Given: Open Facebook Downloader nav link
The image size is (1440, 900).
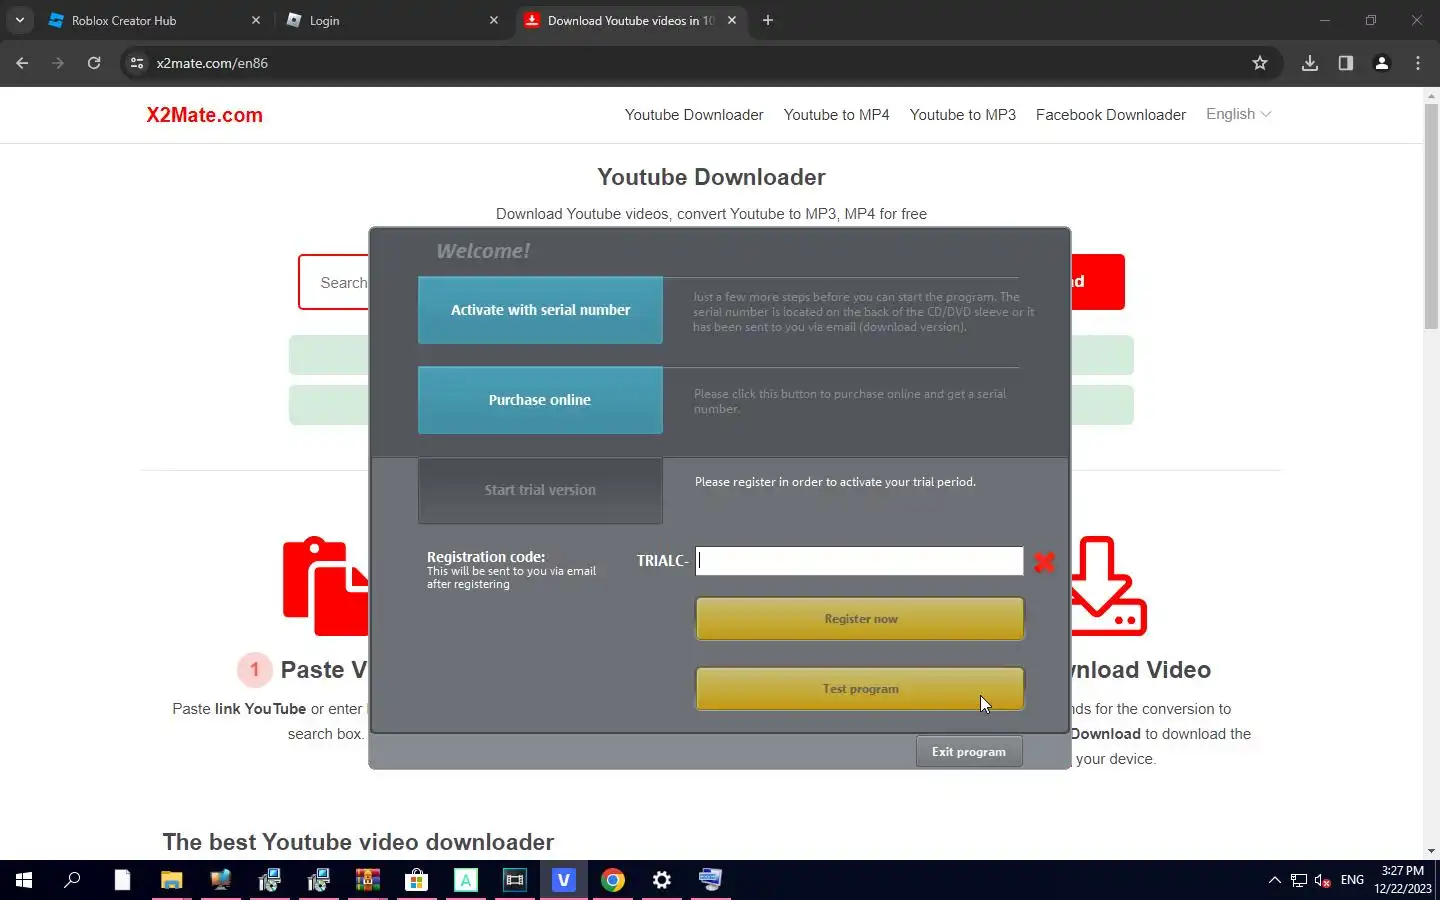Looking at the screenshot, I should [1110, 115].
